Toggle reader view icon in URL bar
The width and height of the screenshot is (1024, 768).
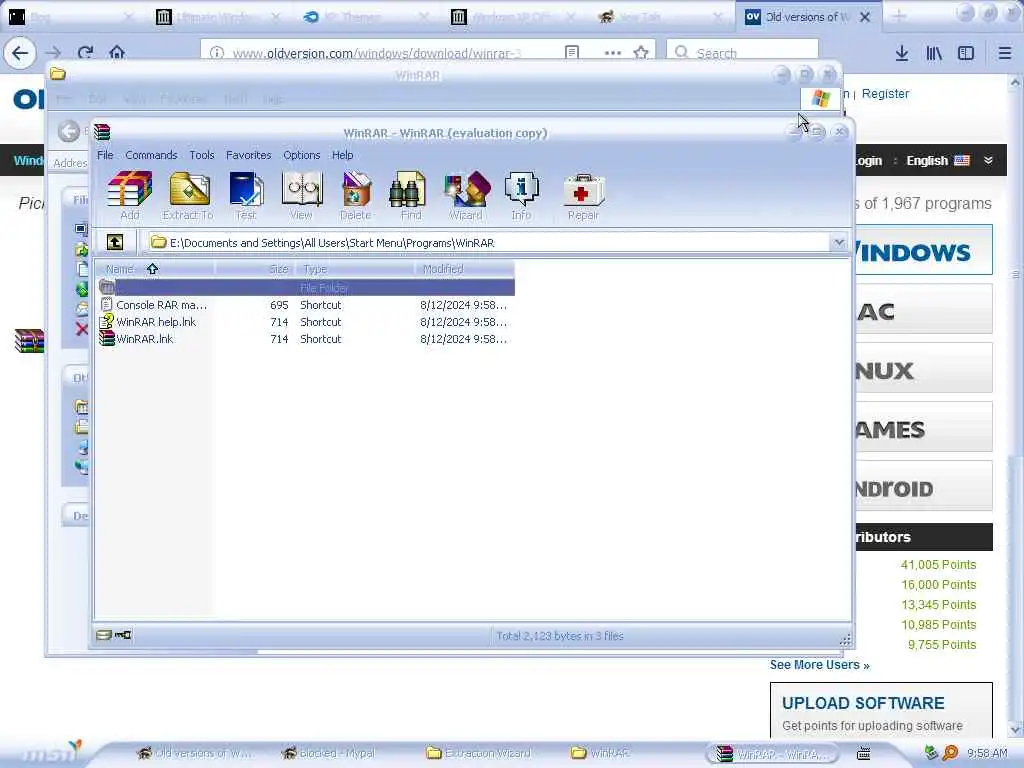[x=571, y=52]
